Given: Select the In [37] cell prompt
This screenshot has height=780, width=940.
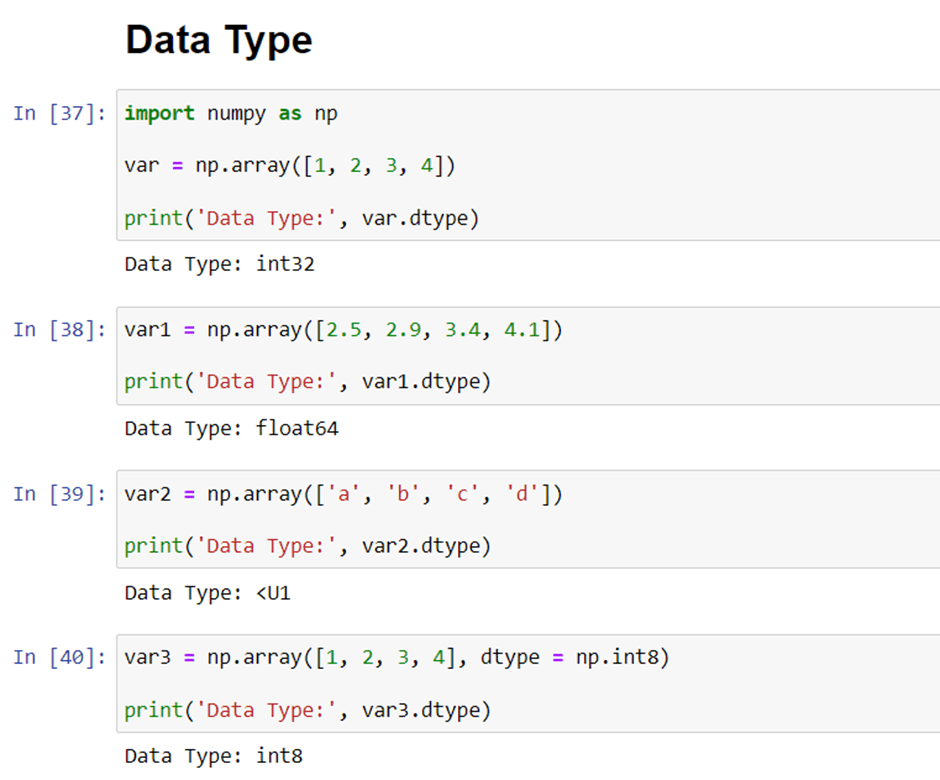Looking at the screenshot, I should 60,113.
